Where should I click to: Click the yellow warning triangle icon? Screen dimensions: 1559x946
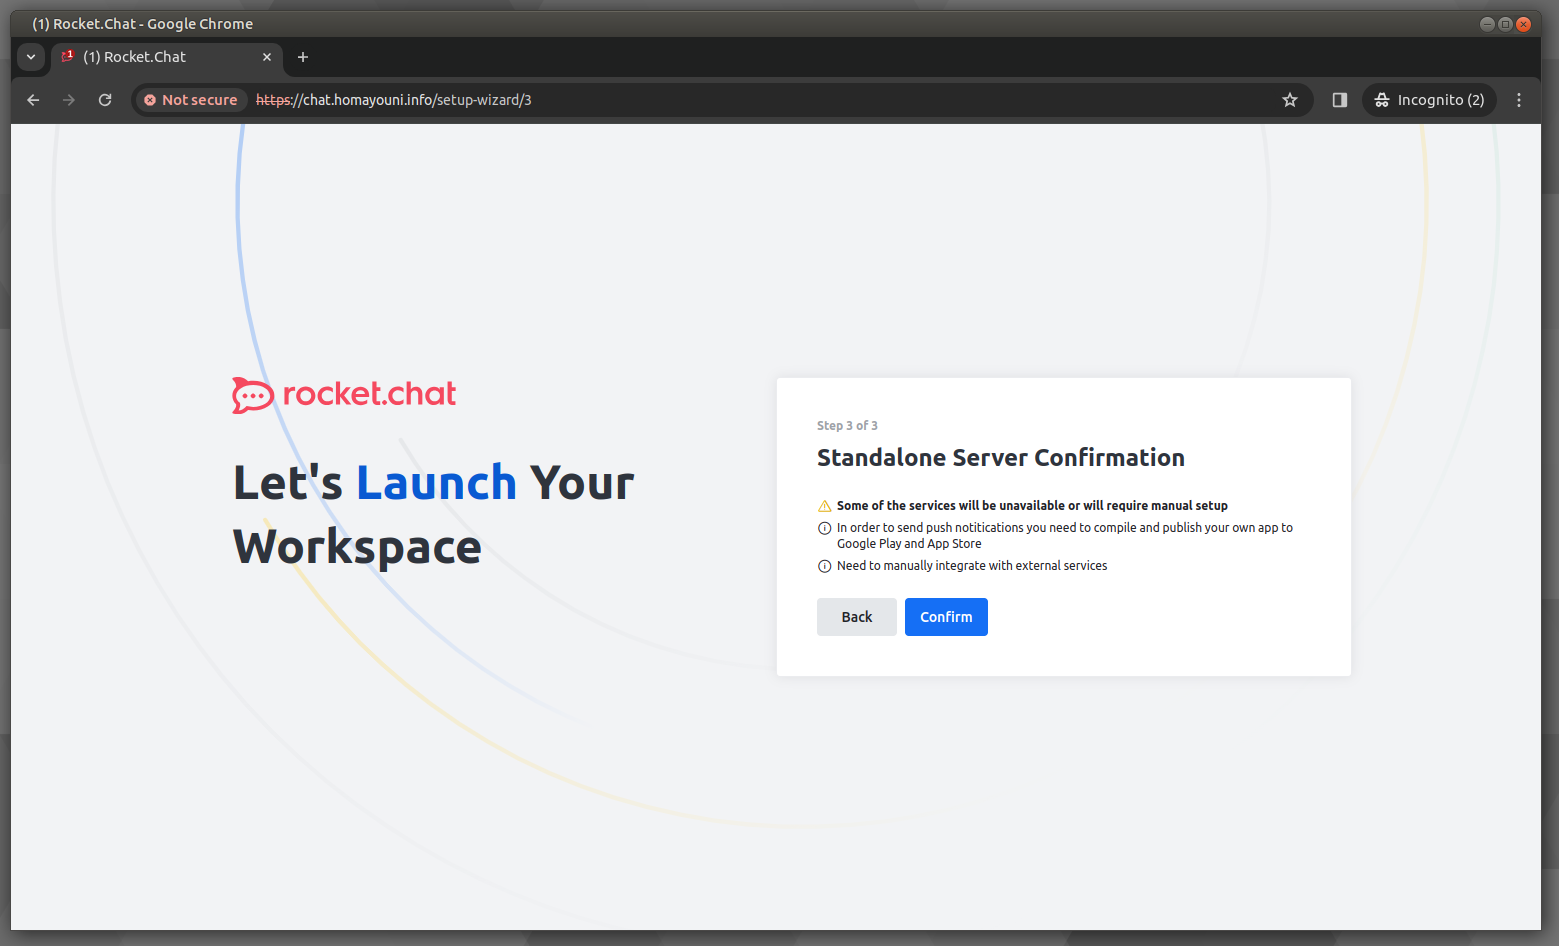[x=825, y=506]
